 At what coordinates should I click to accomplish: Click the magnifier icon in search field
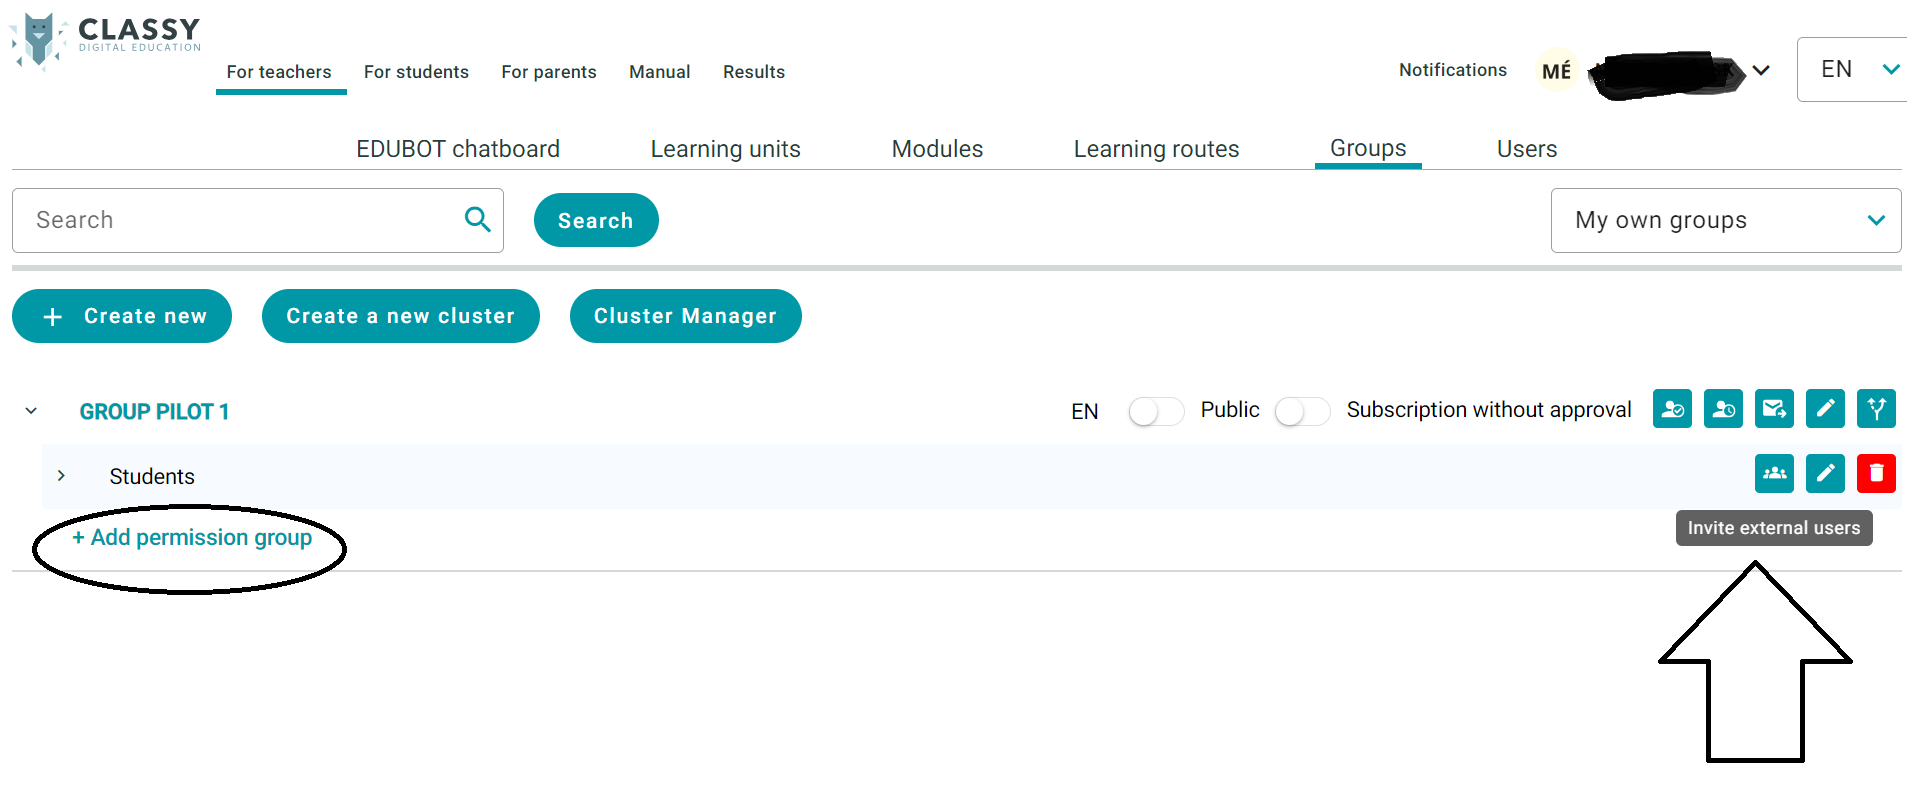[x=478, y=220]
